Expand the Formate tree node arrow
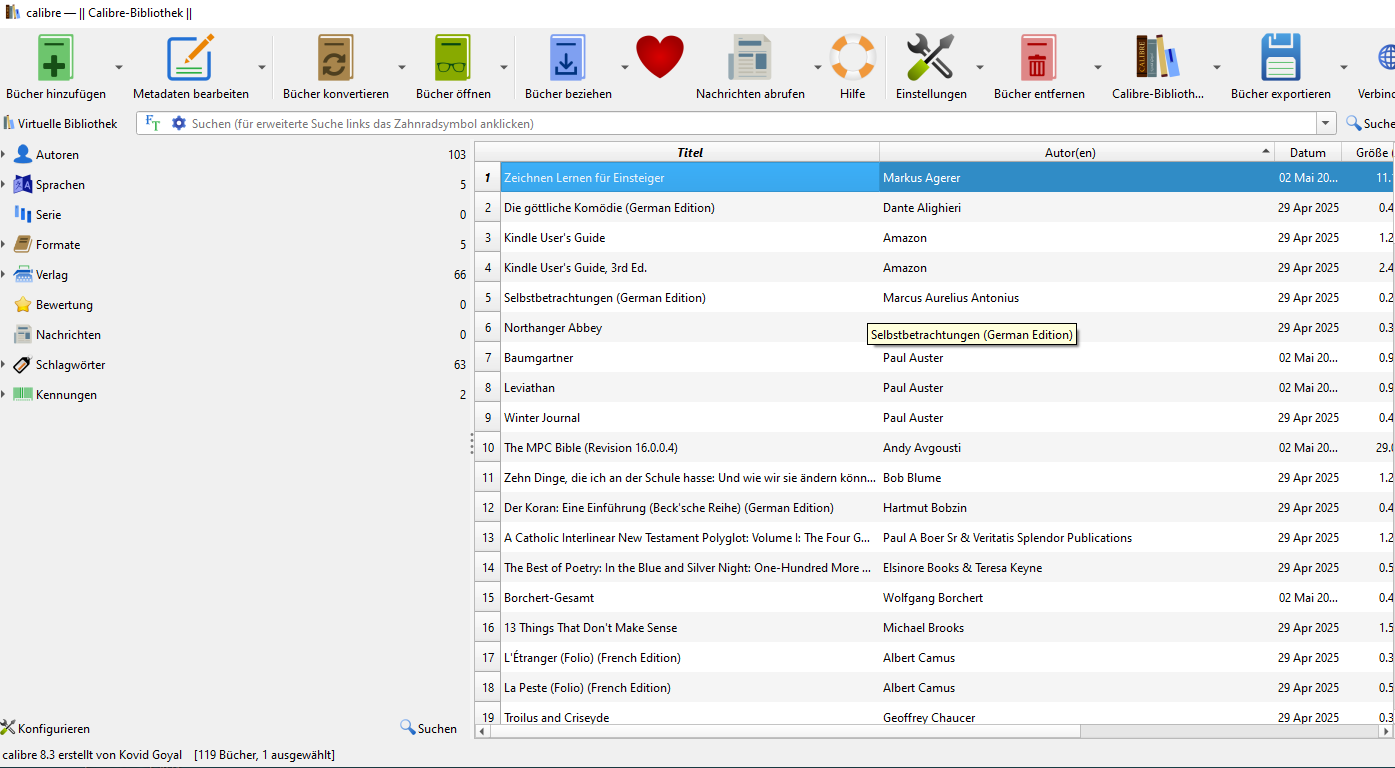1395x768 pixels. pyautogui.click(x=4, y=245)
